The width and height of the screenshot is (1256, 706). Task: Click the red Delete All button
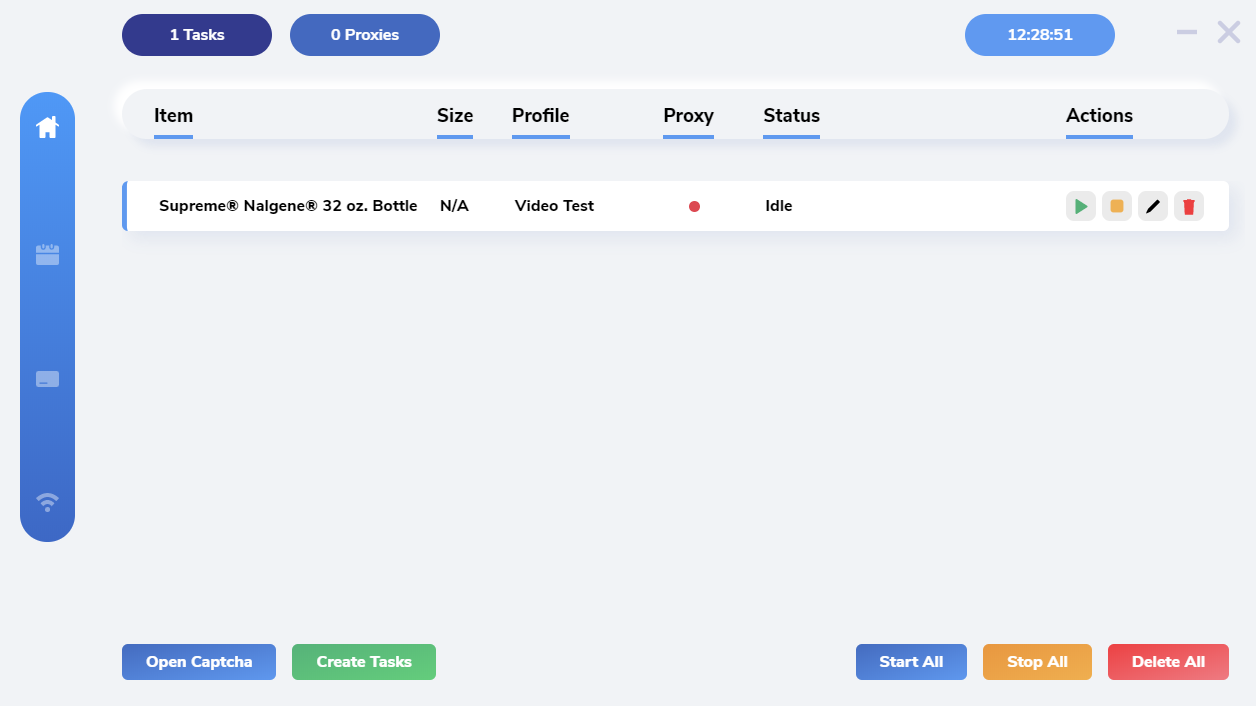[x=1168, y=662]
